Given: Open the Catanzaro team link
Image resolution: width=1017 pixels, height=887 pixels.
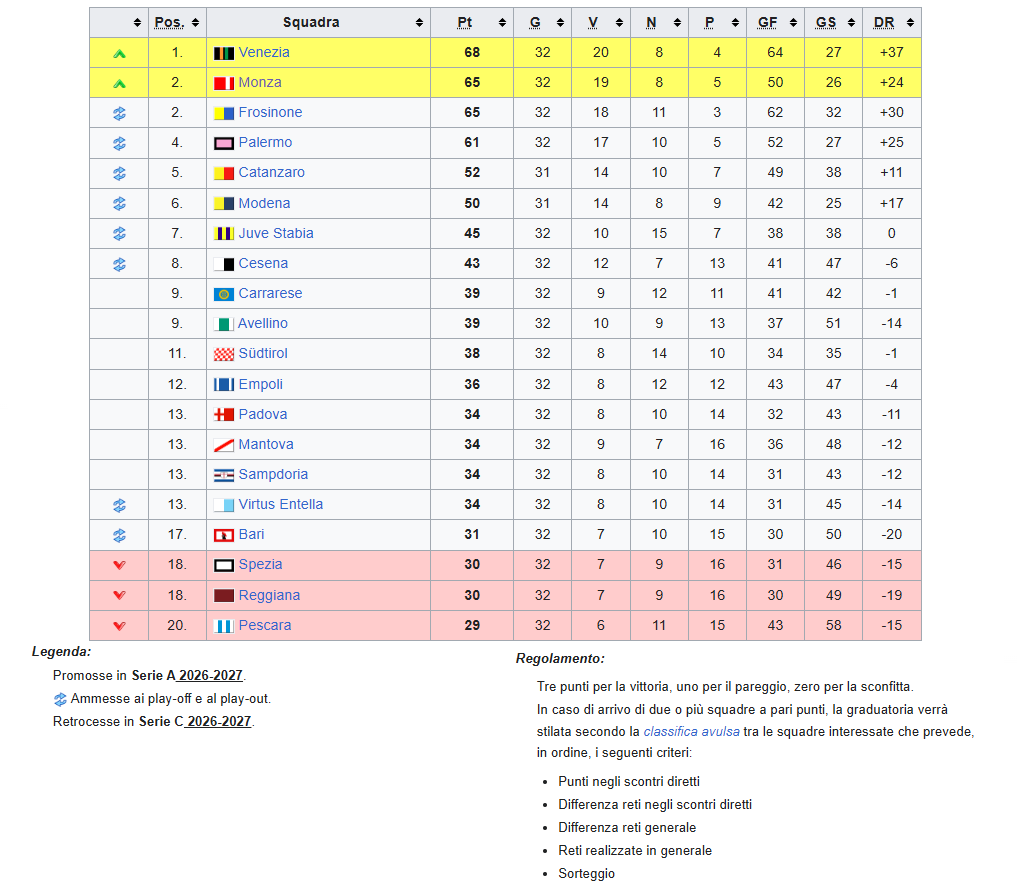Looking at the screenshot, I should 272,172.
